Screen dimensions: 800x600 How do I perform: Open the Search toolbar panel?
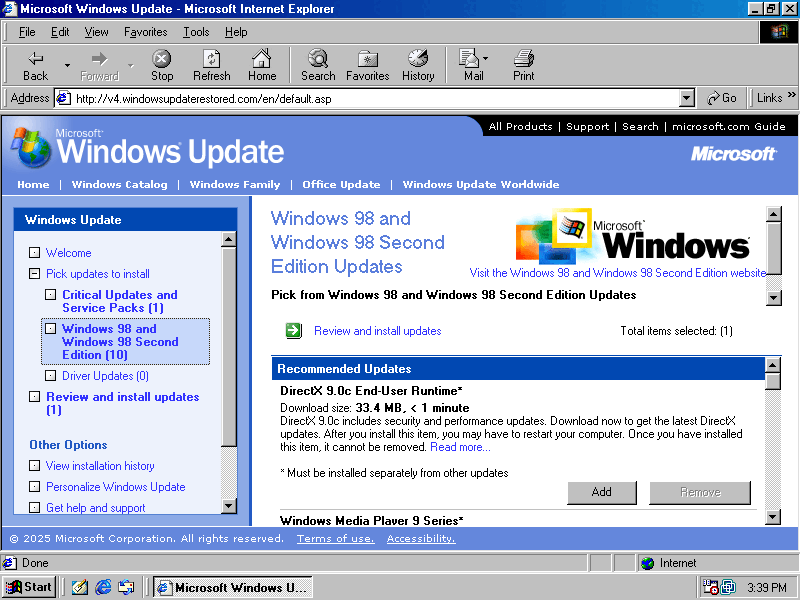tap(318, 65)
